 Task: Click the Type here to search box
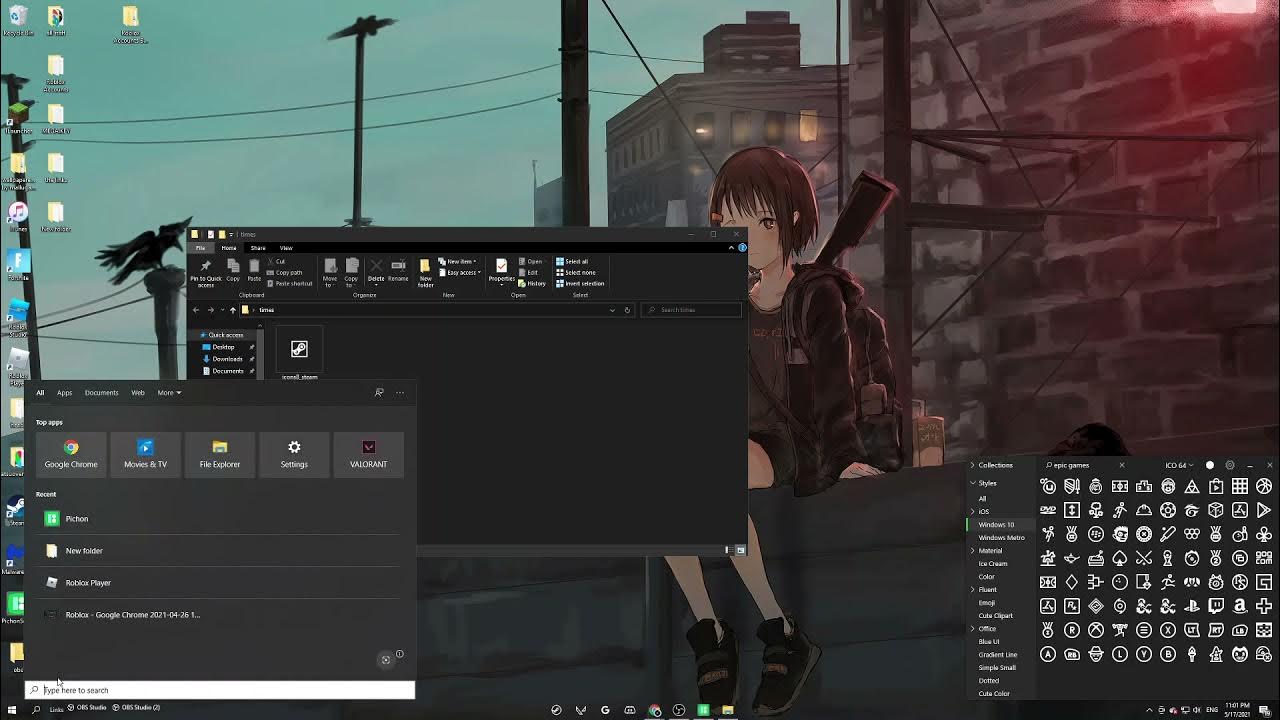pyautogui.click(x=220, y=690)
